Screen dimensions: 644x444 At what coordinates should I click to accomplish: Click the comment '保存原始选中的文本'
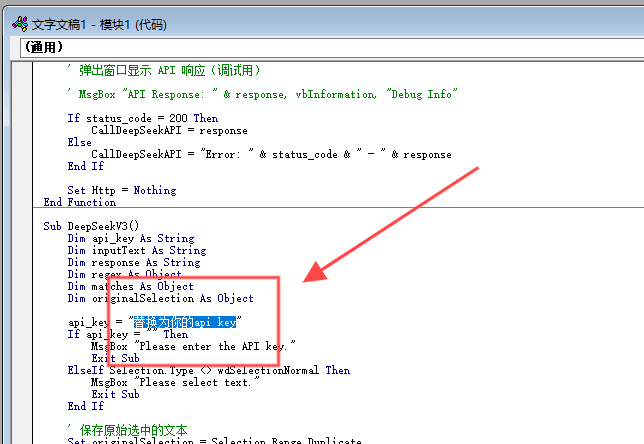click(x=128, y=430)
